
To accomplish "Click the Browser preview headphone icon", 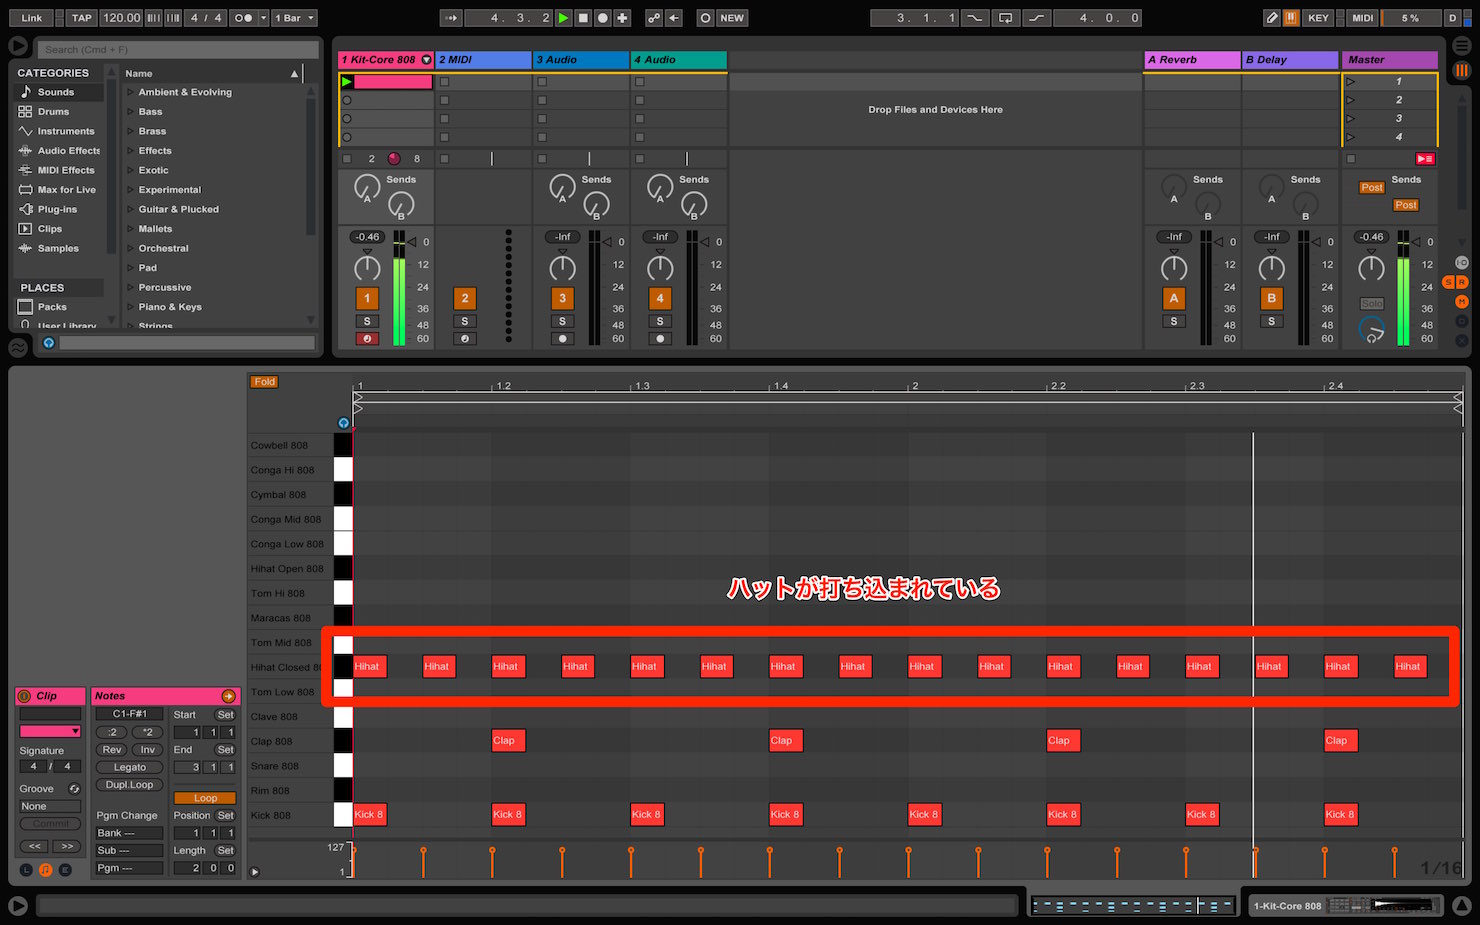I will click(48, 343).
